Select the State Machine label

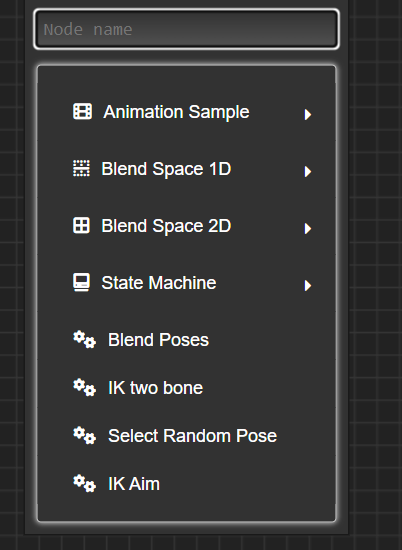[x=159, y=283]
